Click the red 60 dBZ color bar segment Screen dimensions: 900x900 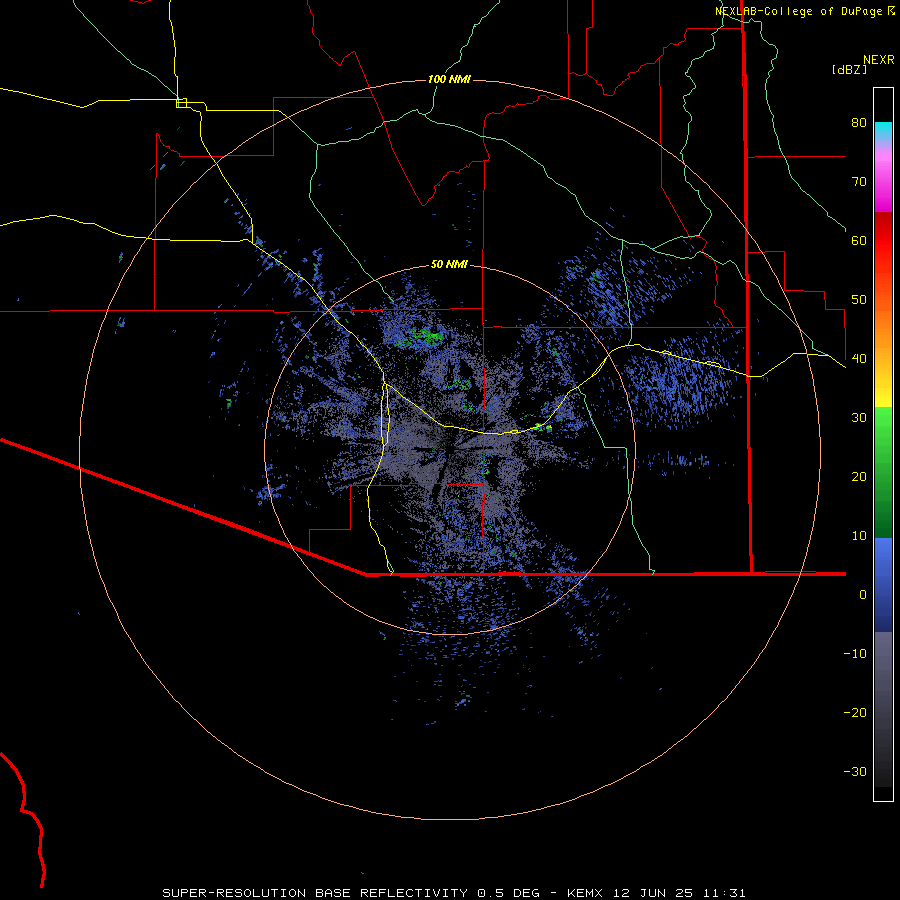[x=883, y=240]
